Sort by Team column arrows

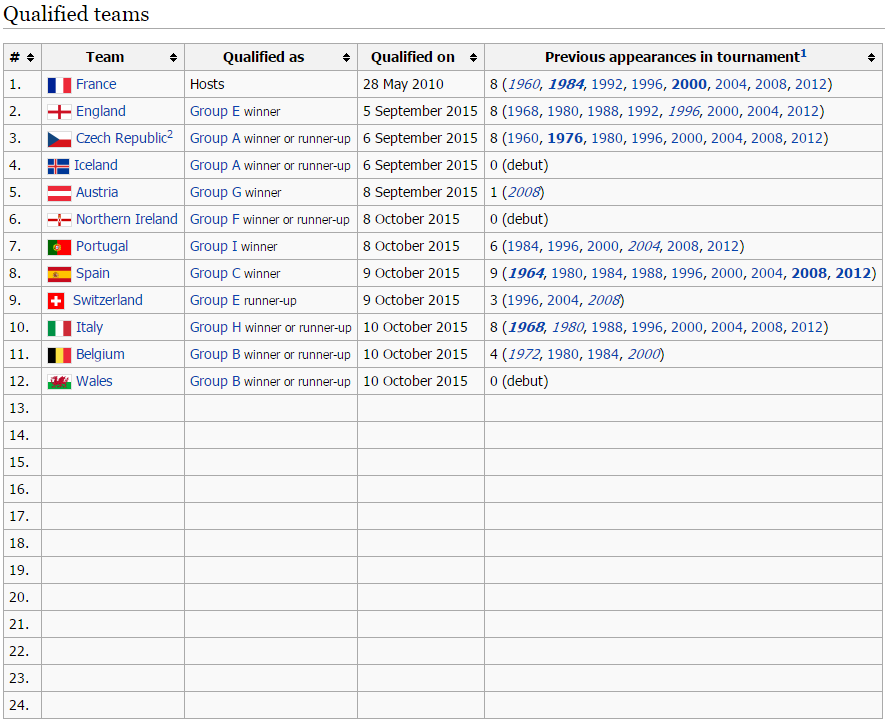(x=173, y=58)
